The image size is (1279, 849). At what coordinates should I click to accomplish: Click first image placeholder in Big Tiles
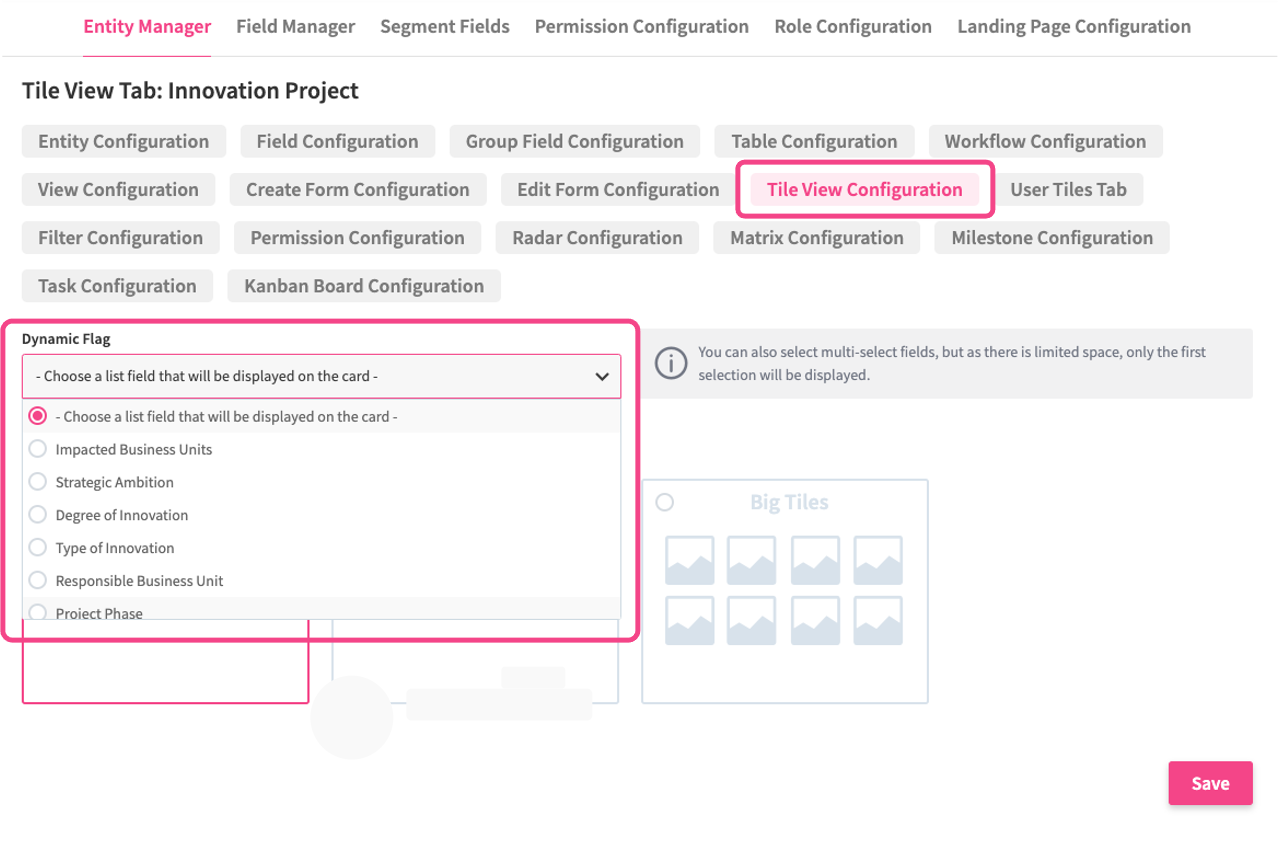click(689, 561)
